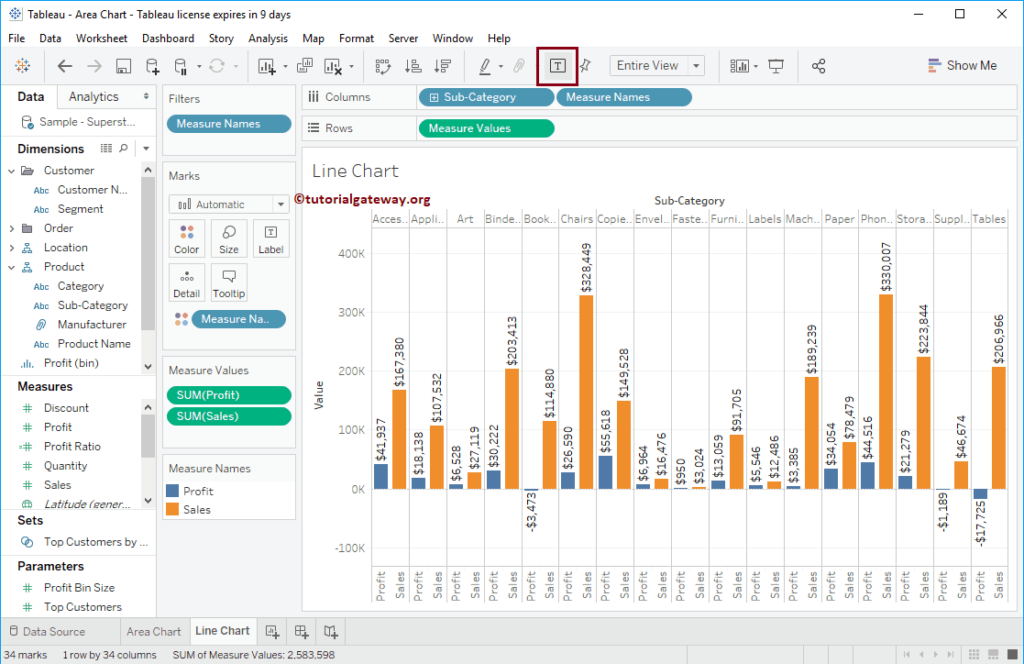Image resolution: width=1024 pixels, height=664 pixels.
Task: Select Top Customers by Profit set
Action: 95,542
